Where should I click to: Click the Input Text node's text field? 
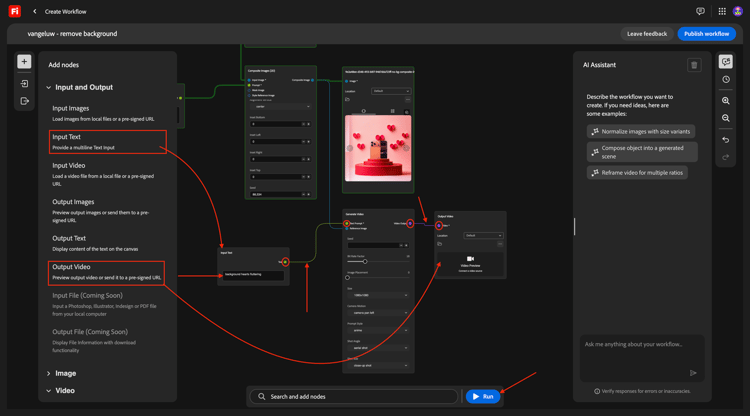coord(254,275)
